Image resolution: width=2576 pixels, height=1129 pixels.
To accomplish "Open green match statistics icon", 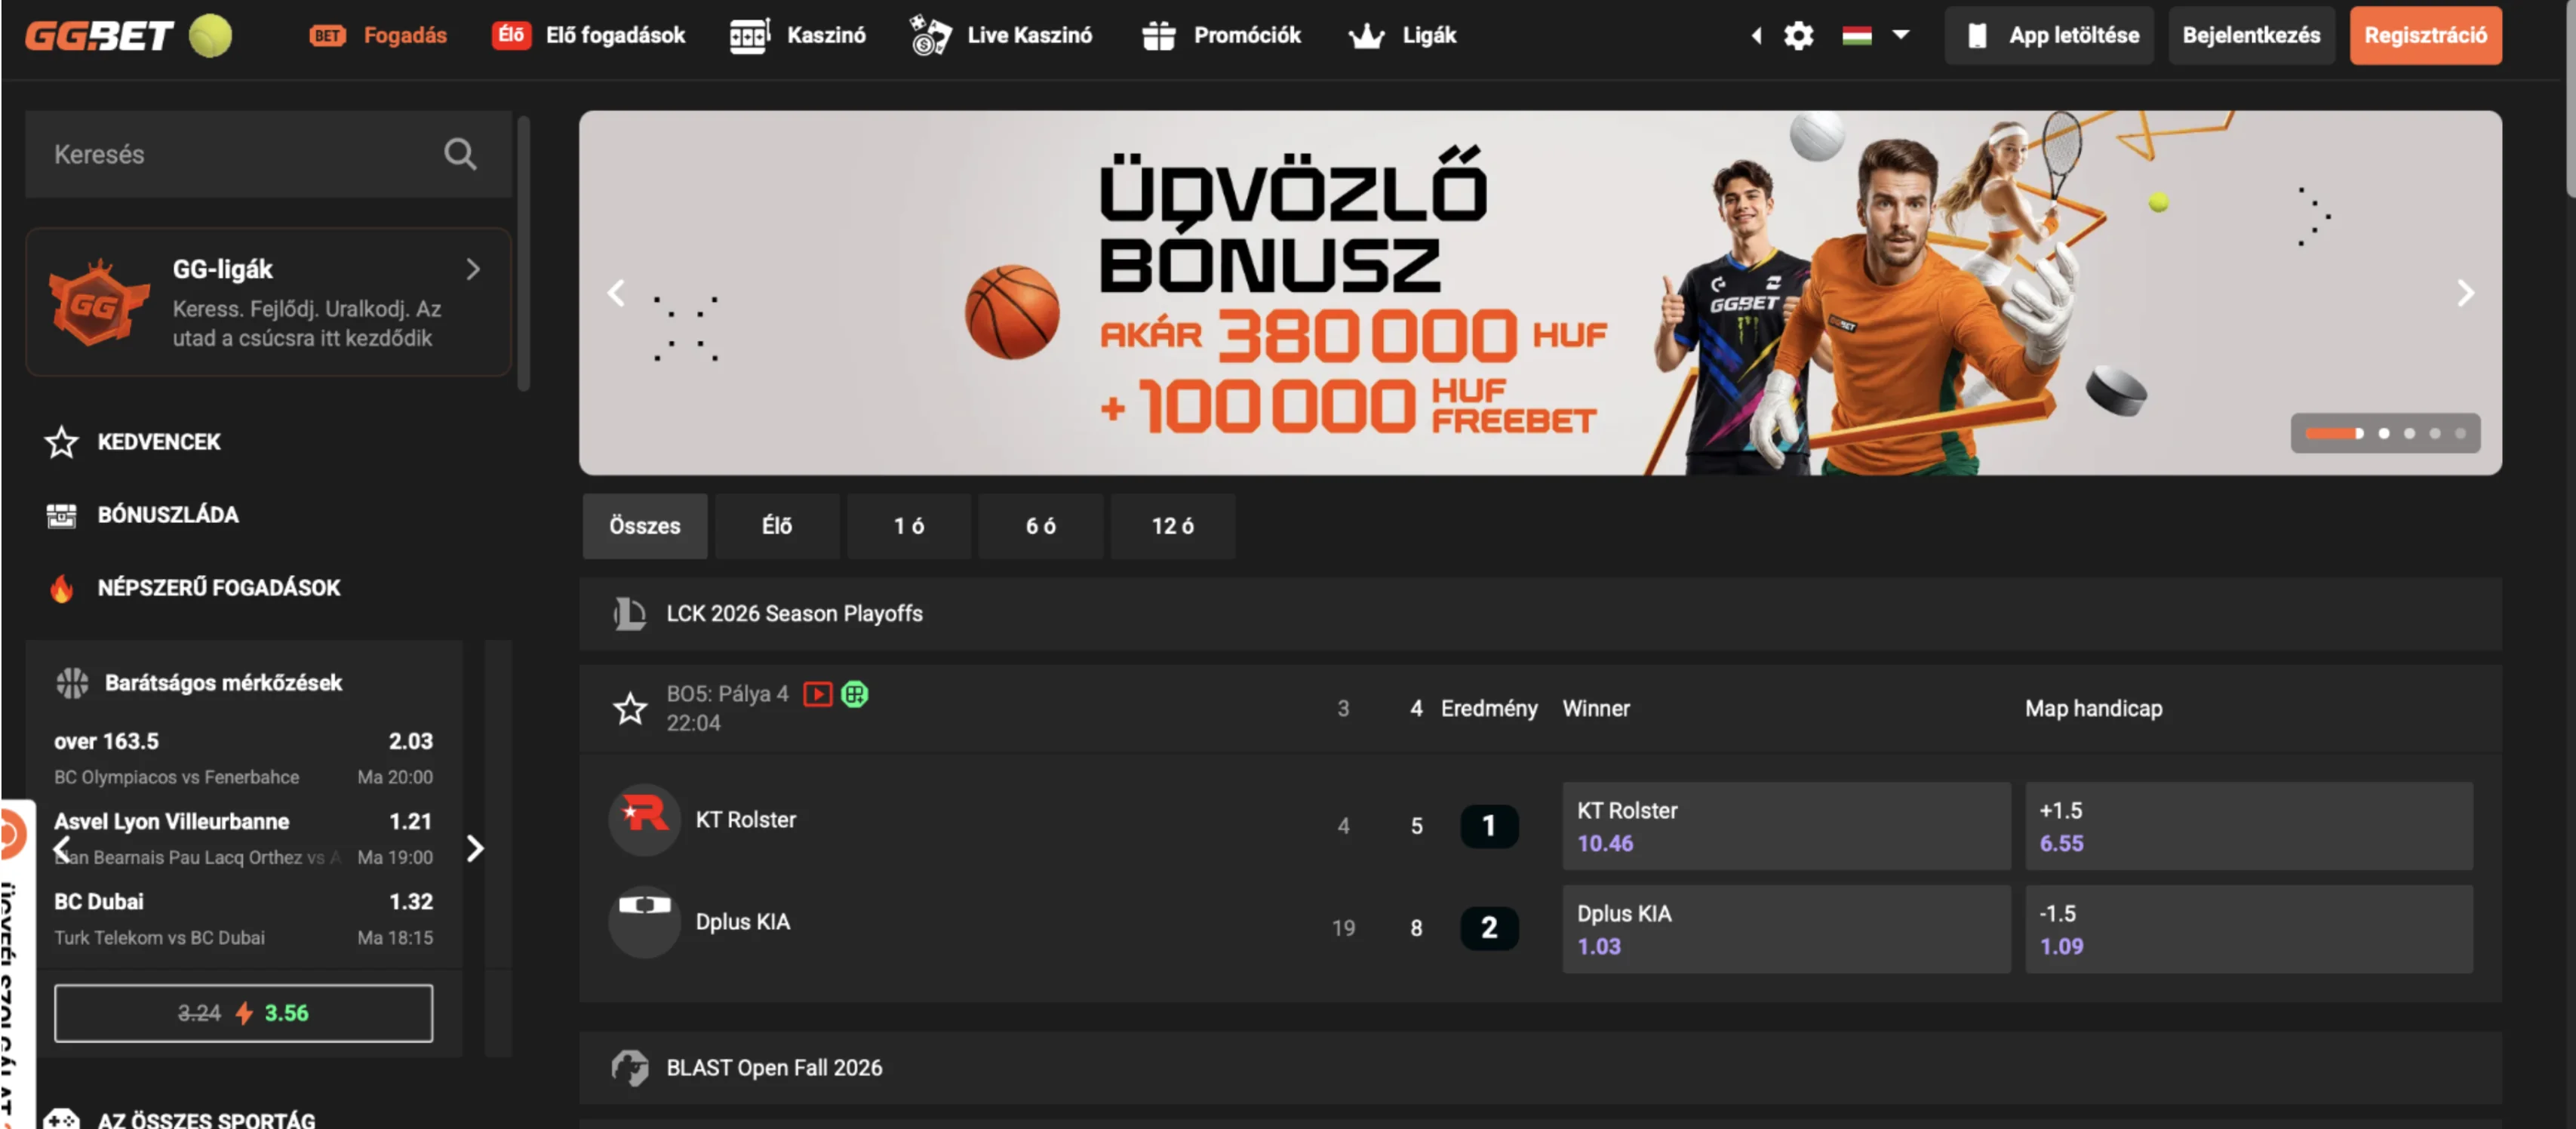I will [855, 694].
